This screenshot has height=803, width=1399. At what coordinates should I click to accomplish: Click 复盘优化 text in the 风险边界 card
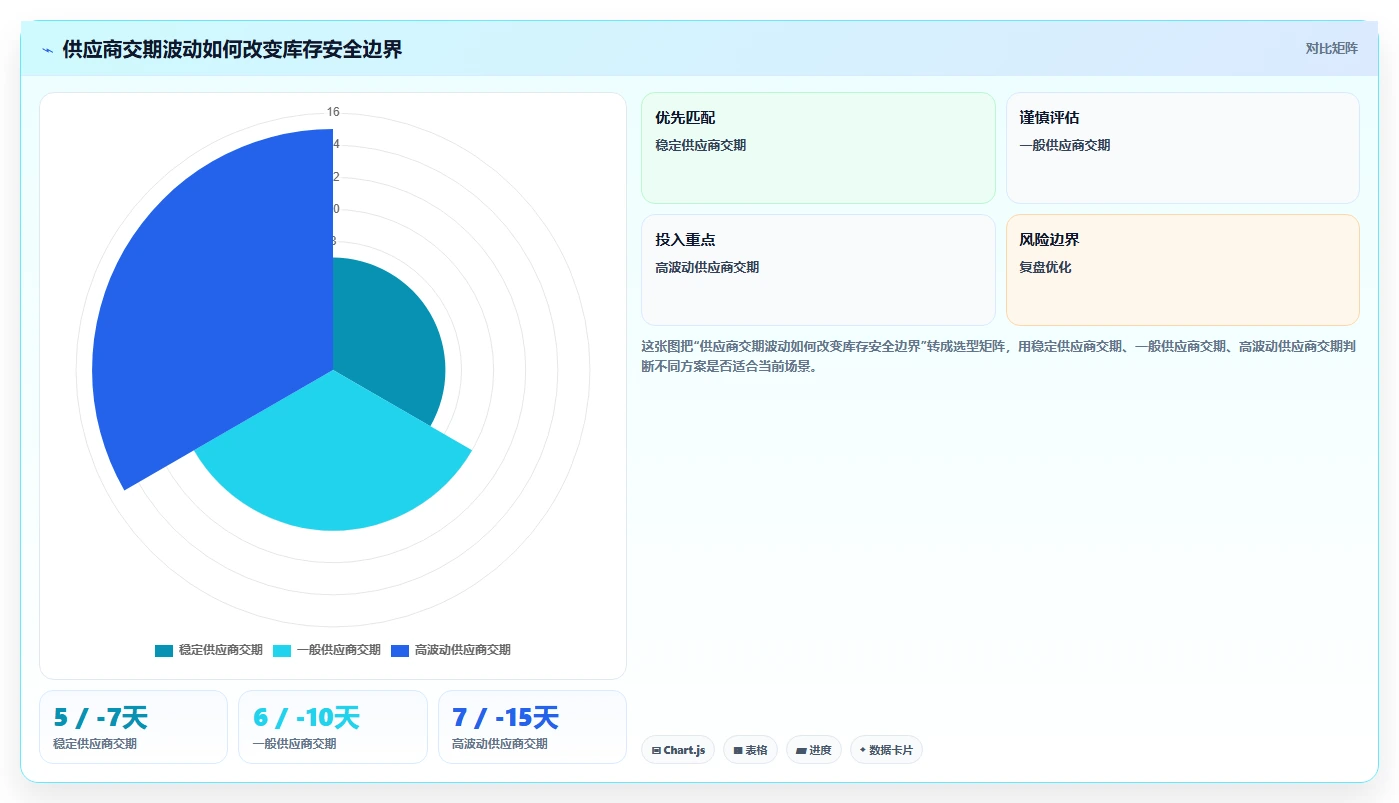coord(1045,267)
